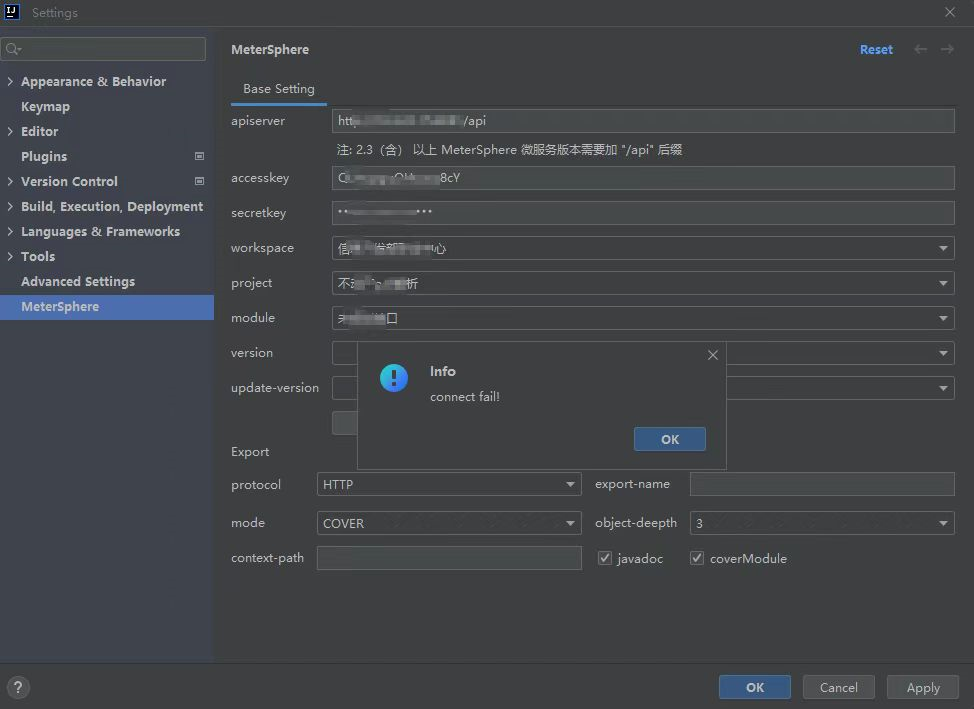The image size is (974, 709).
Task: Navigate forward using the right arrow icon
Action: [x=946, y=49]
